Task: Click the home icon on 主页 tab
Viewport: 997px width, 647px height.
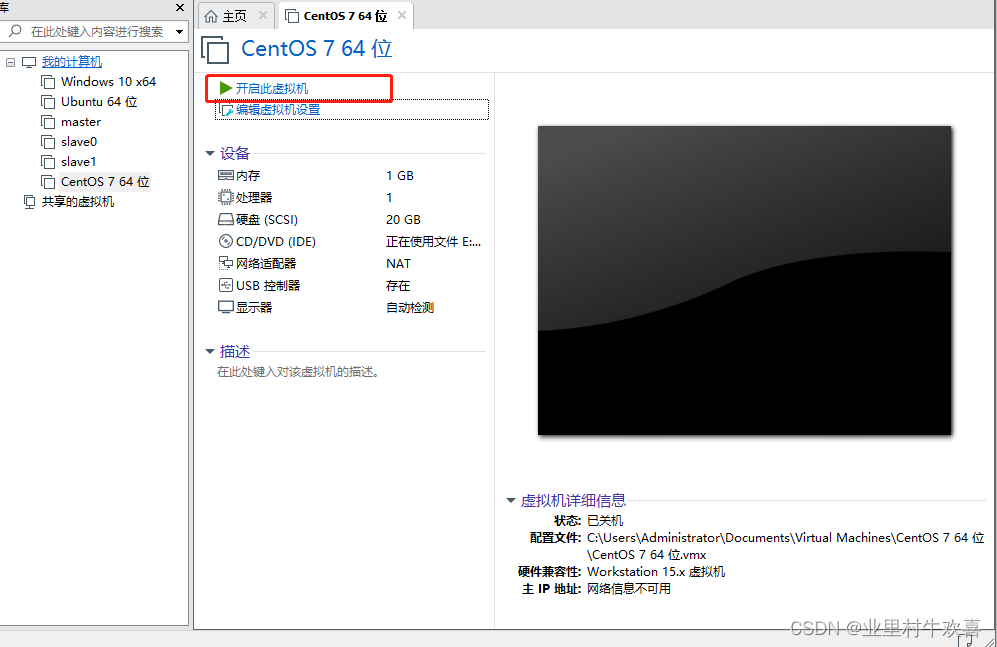Action: pyautogui.click(x=211, y=16)
